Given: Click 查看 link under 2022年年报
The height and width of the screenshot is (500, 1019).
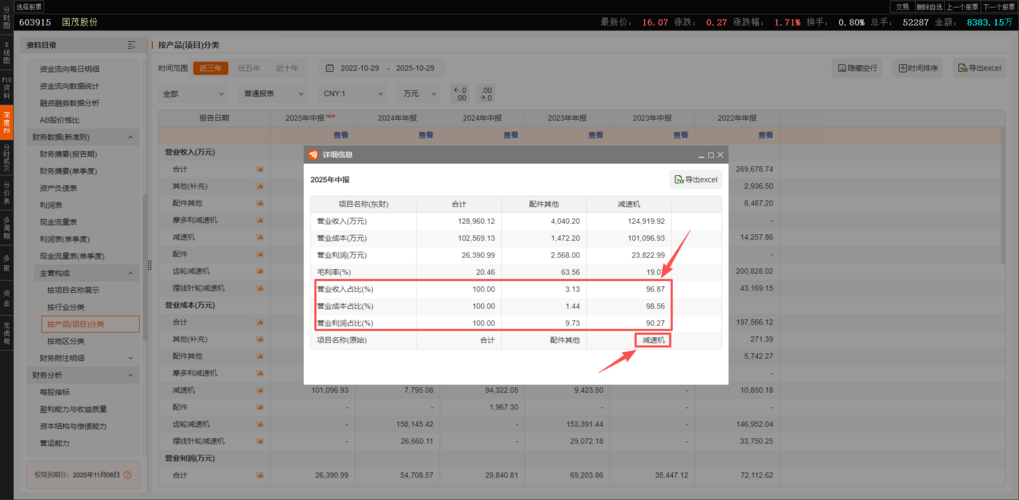Looking at the screenshot, I should [x=766, y=135].
